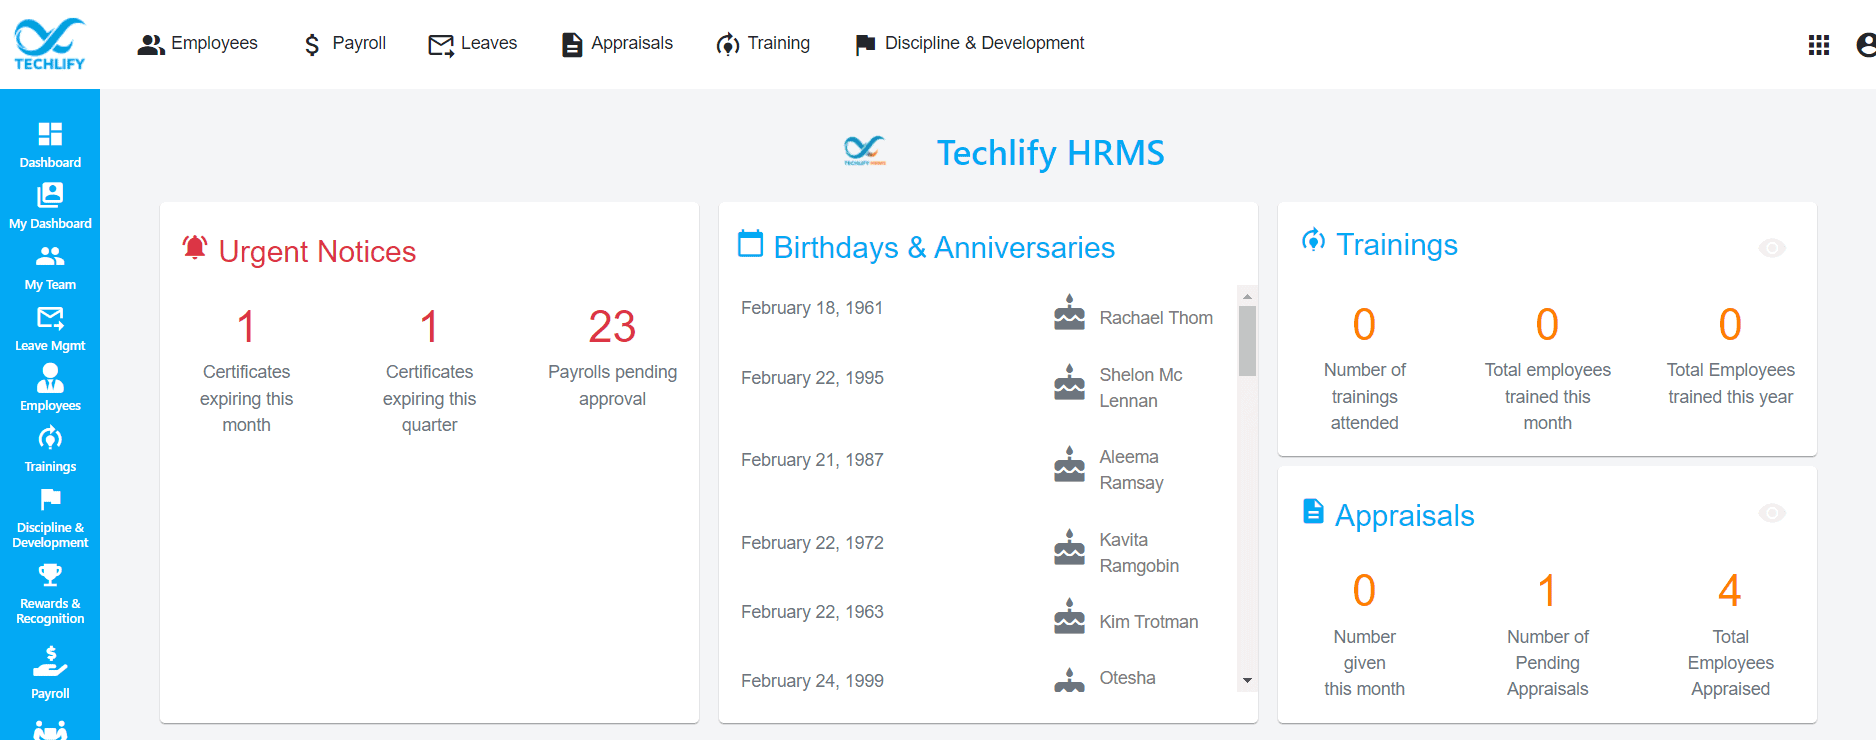Image resolution: width=1876 pixels, height=740 pixels.
Task: Open Trainings in the sidebar
Action: click(50, 450)
